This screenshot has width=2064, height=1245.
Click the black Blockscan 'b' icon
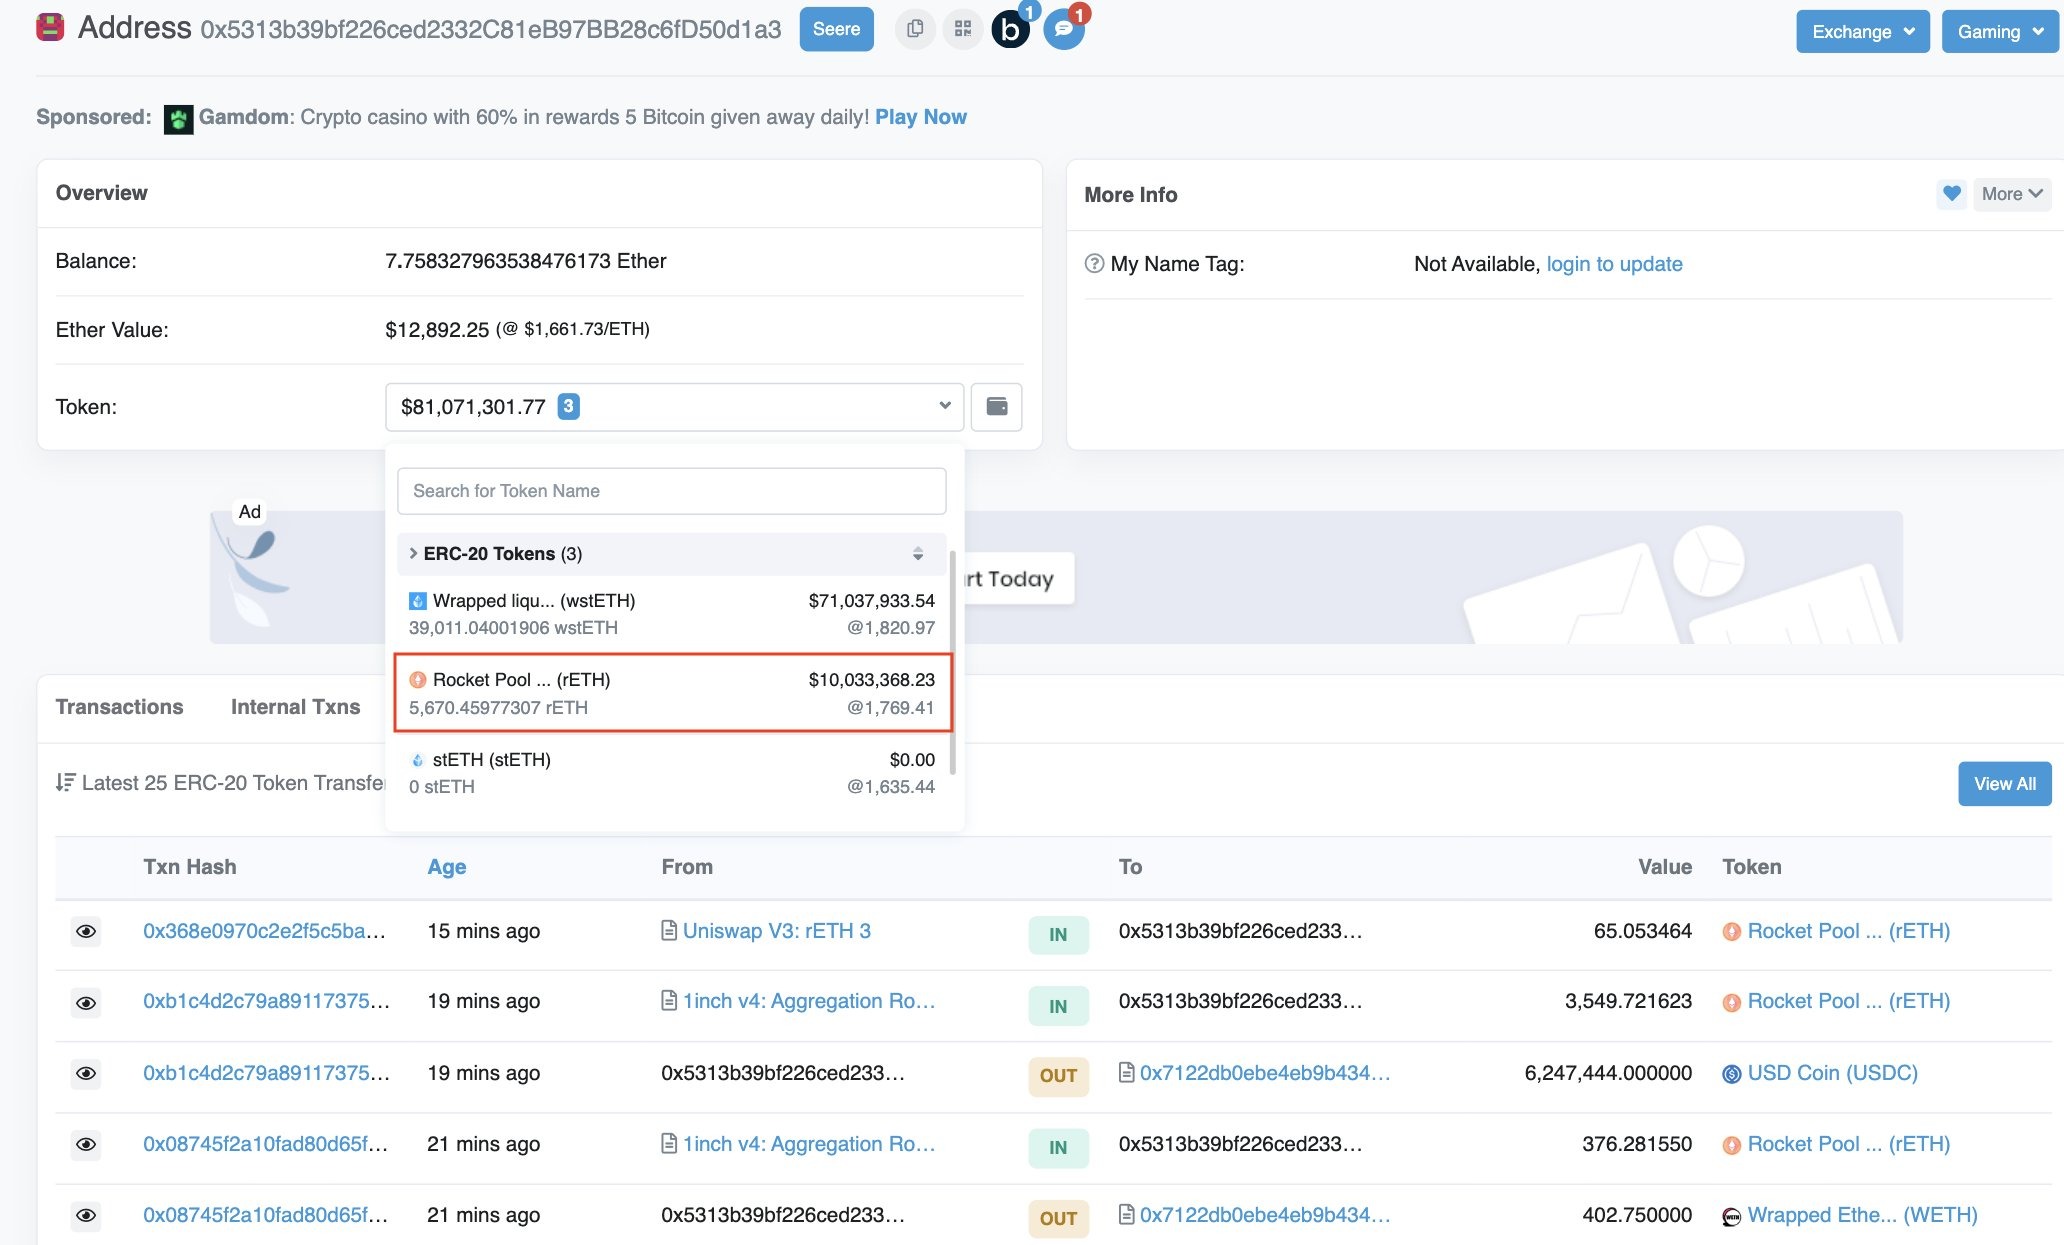[x=1010, y=30]
